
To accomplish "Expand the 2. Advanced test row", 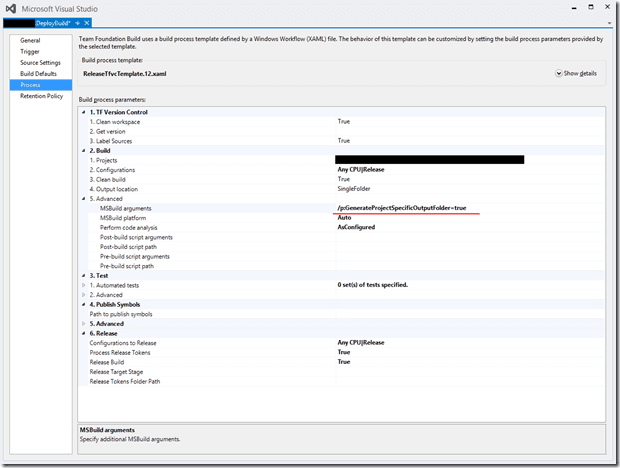I will (x=83, y=295).
